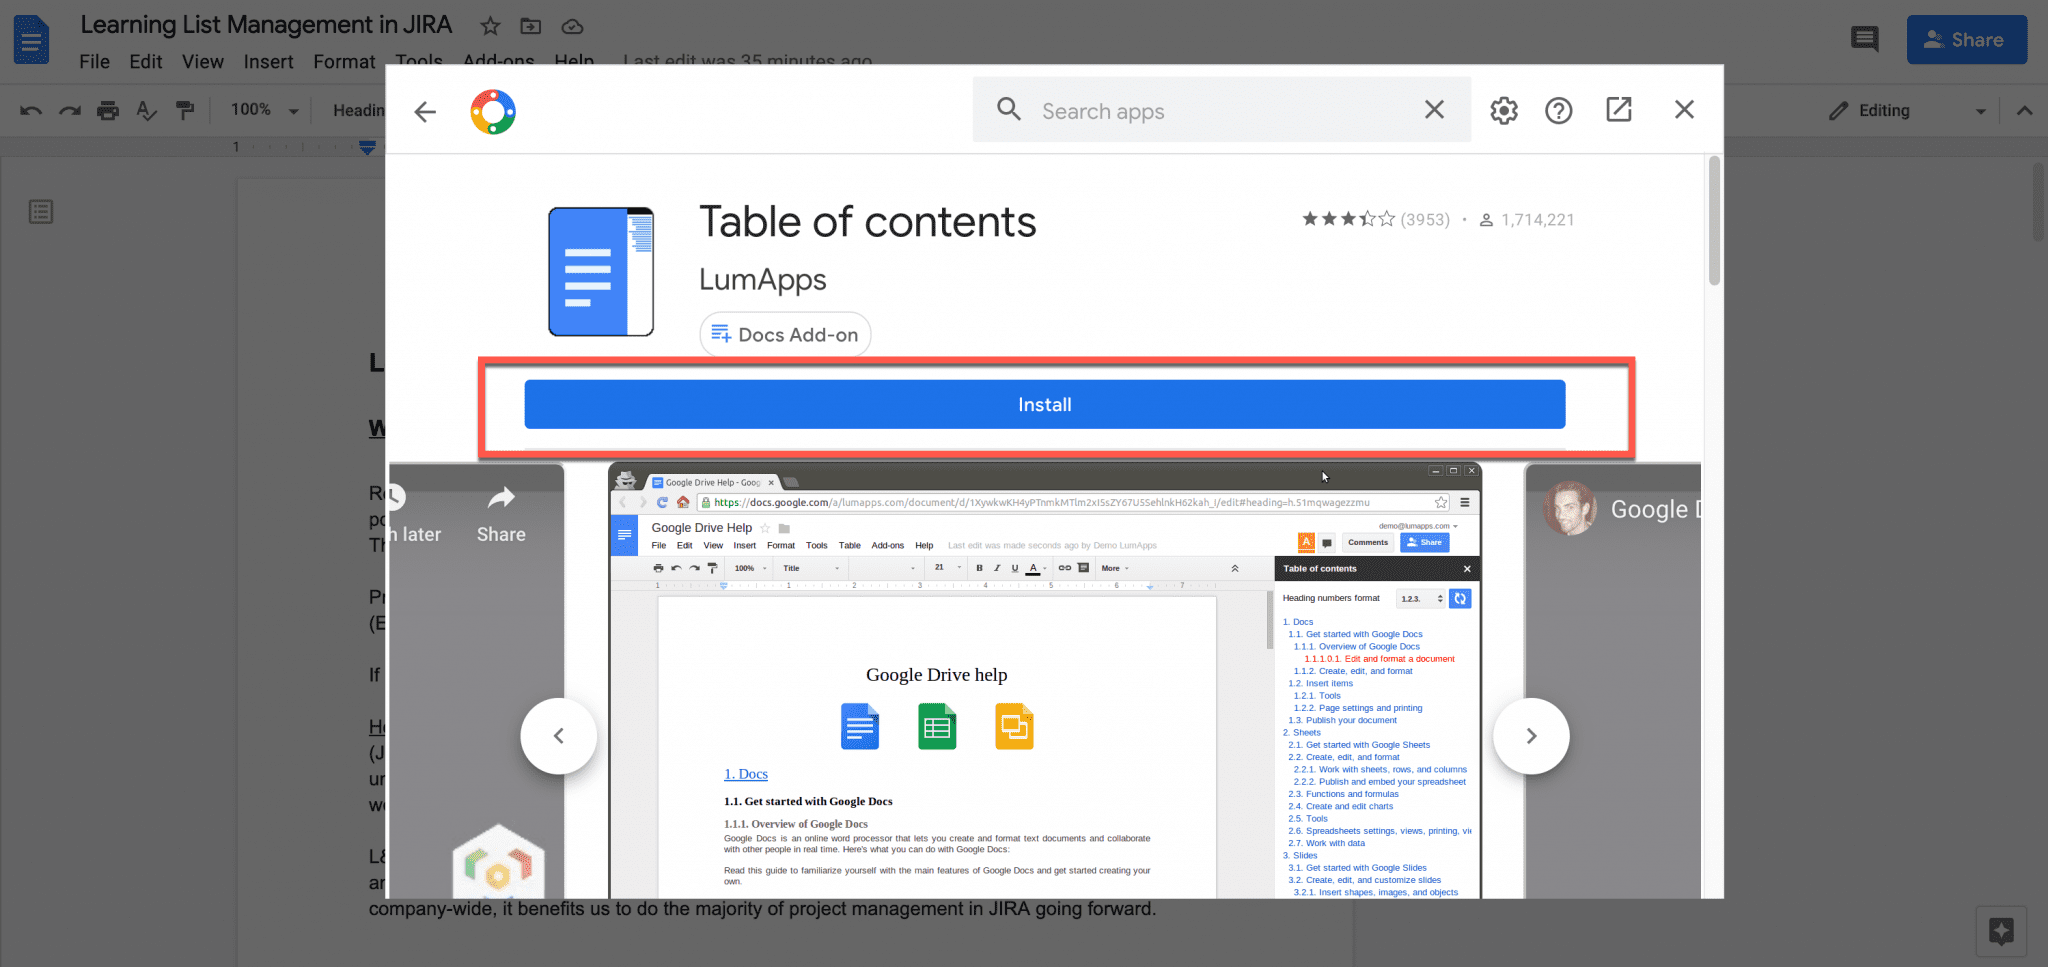Viewport: 2048px width, 967px height.
Task: Click the Share button
Action: pyautogui.click(x=1966, y=39)
